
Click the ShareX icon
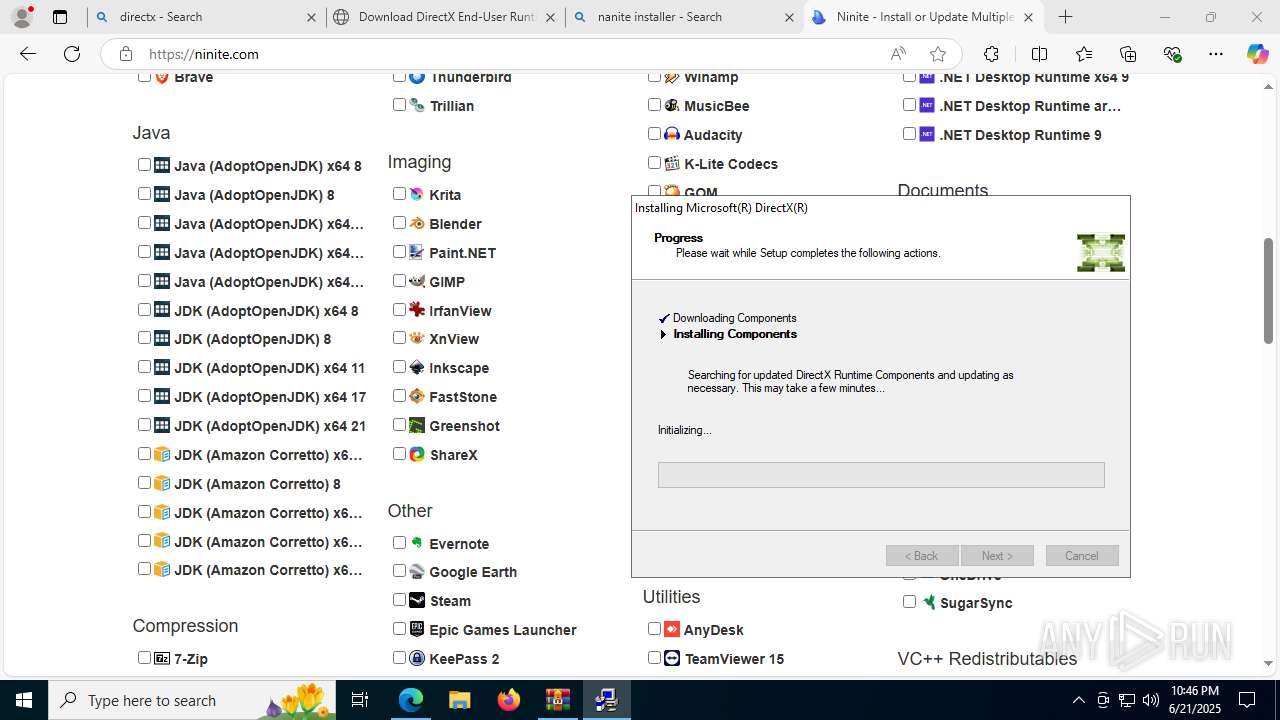tap(417, 454)
